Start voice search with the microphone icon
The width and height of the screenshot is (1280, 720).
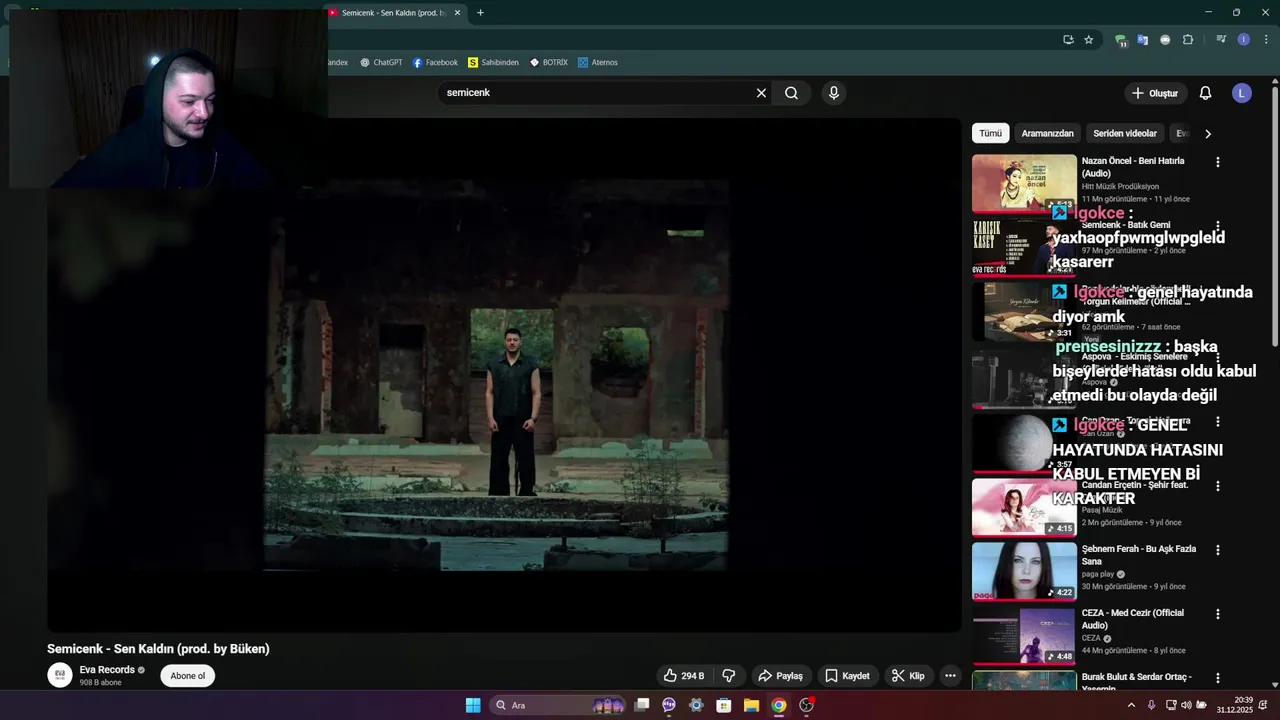click(834, 93)
